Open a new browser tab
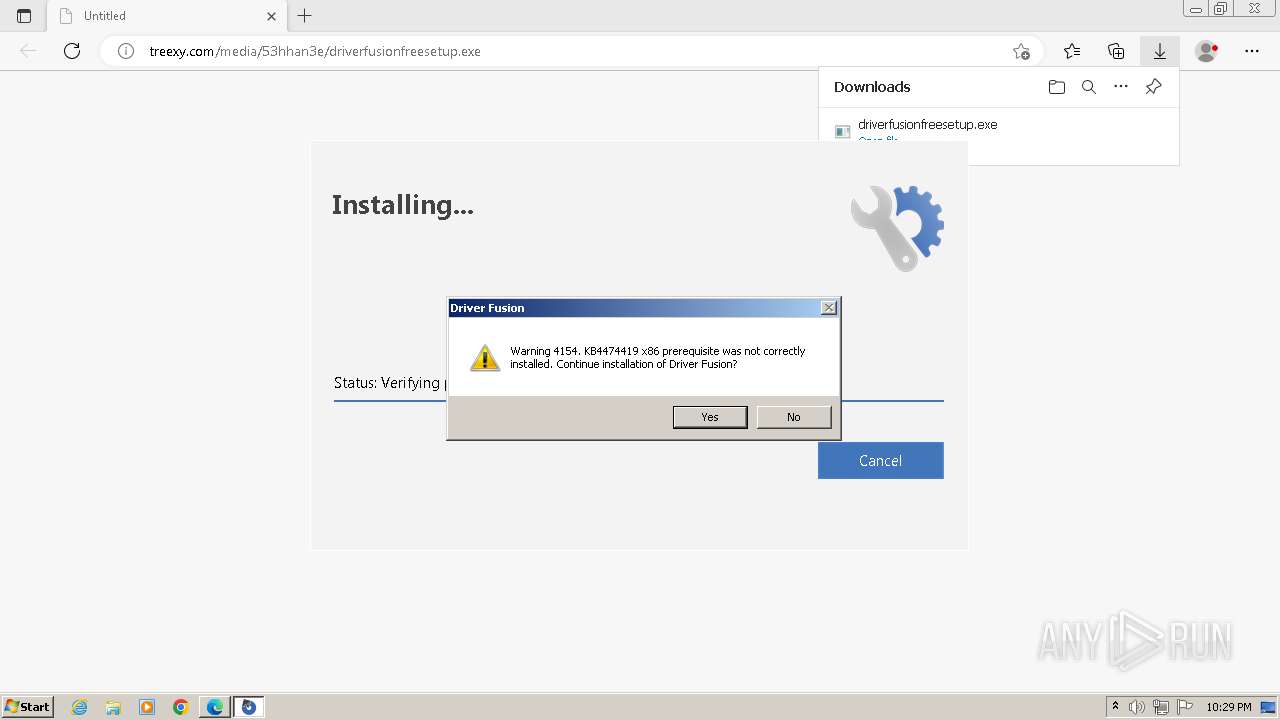This screenshot has height=720, width=1280. click(305, 16)
